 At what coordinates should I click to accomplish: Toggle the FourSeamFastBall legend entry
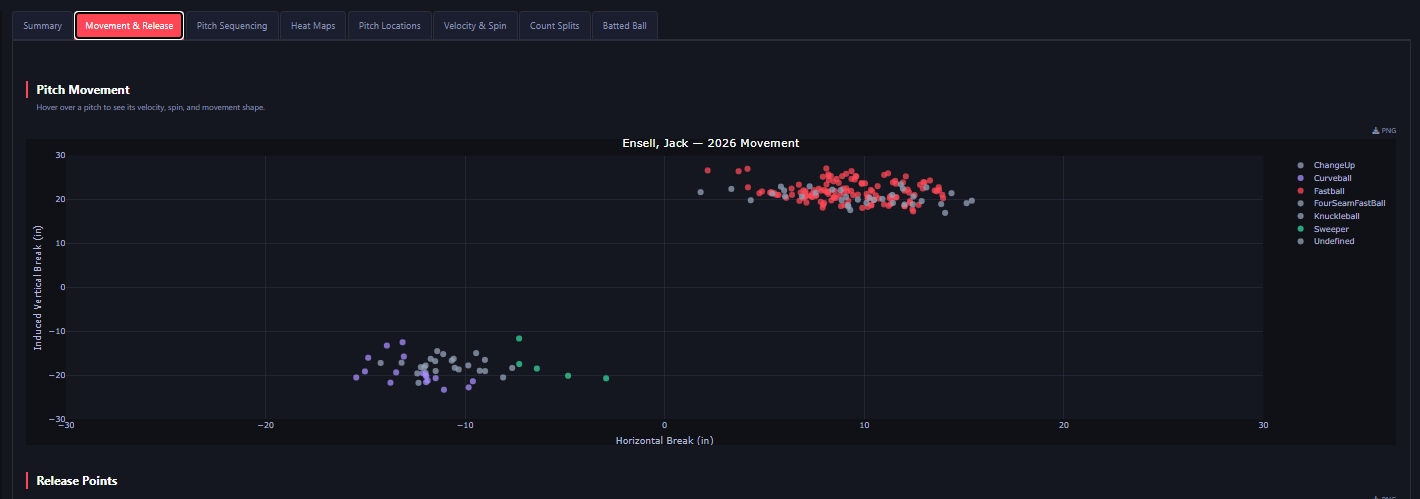pos(1341,203)
